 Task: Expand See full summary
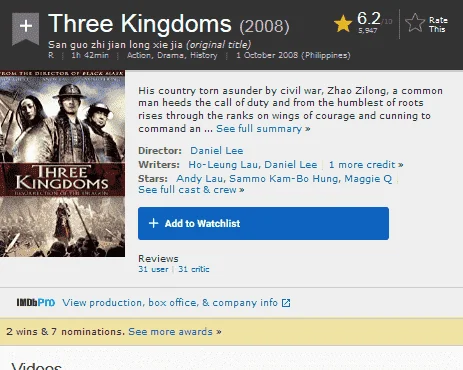tap(263, 129)
